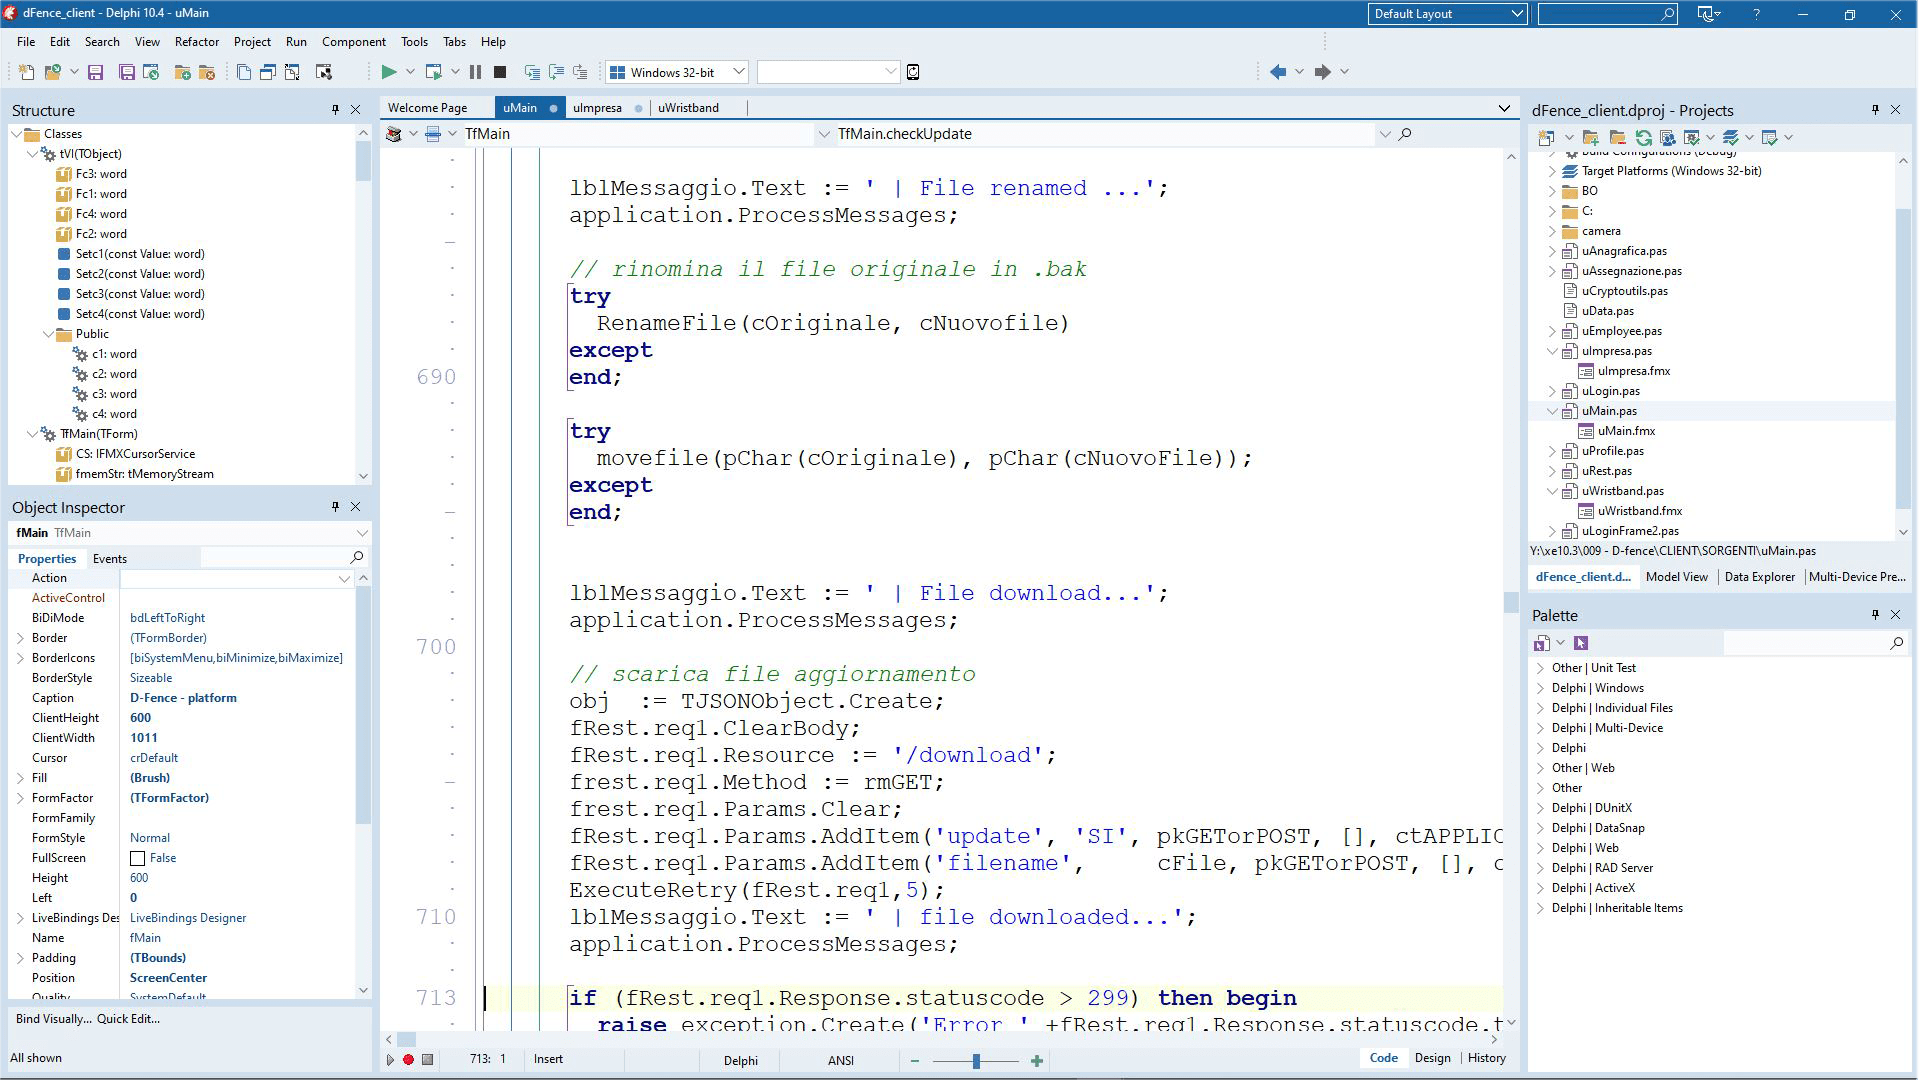The image size is (1920, 1080).
Task: Open the Data Explorer tab
Action: [1759, 577]
